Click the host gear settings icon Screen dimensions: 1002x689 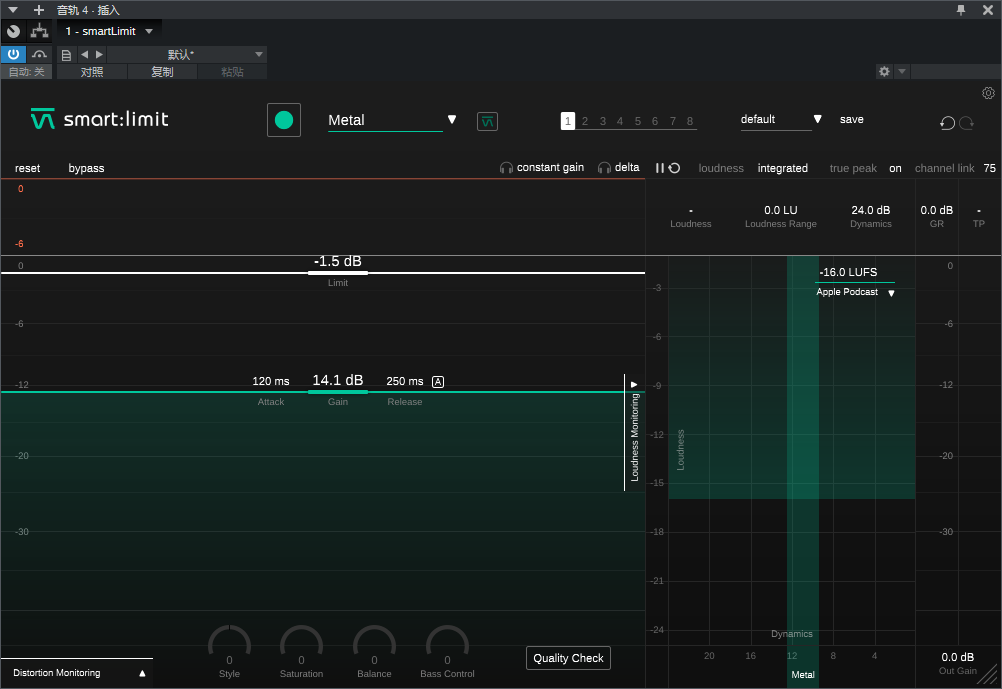point(884,71)
